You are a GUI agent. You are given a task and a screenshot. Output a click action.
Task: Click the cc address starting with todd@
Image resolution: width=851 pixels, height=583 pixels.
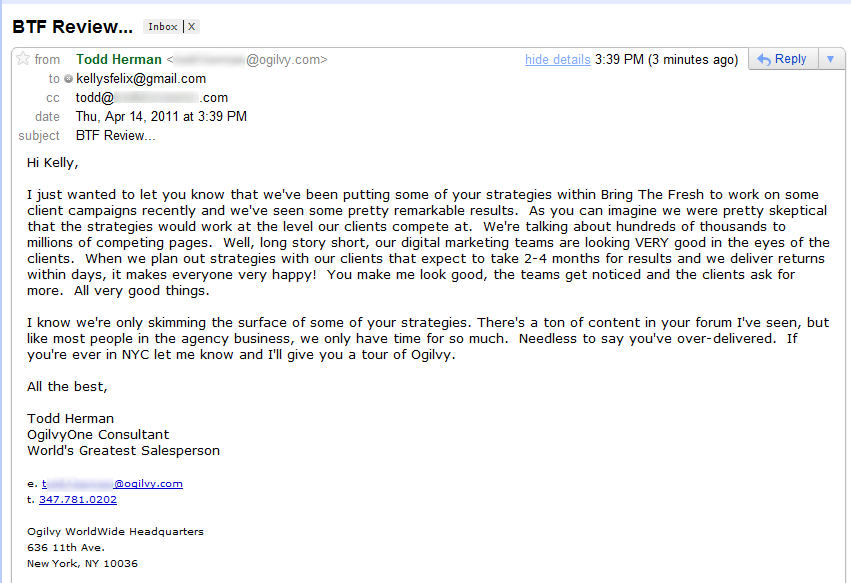(152, 98)
